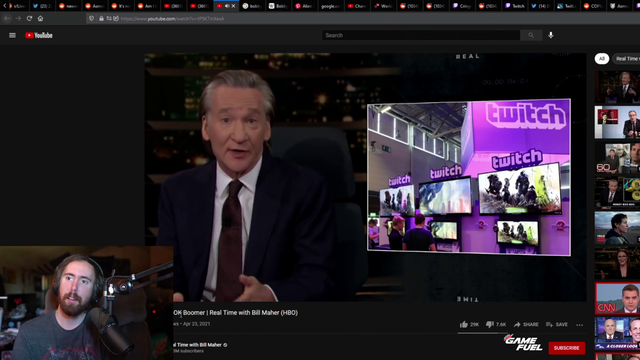This screenshot has width=640, height=360.
Task: Close the active YouTube tab
Action: coord(233,6)
